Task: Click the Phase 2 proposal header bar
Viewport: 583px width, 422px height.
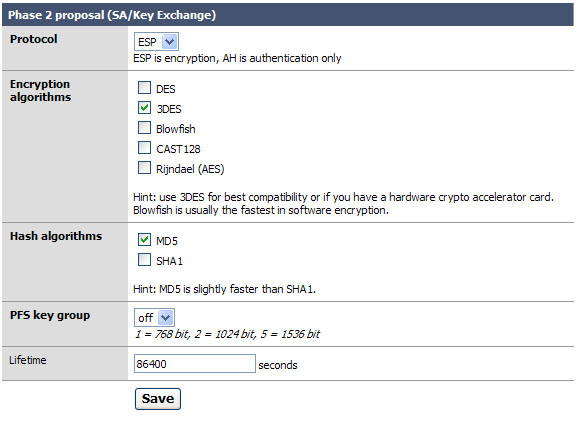Action: [288, 15]
